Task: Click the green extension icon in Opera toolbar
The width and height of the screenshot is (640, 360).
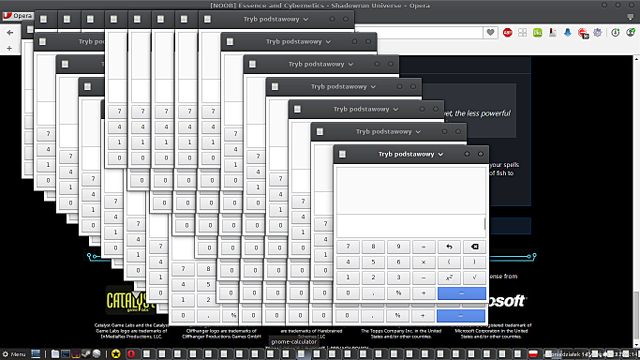Action: pos(538,33)
